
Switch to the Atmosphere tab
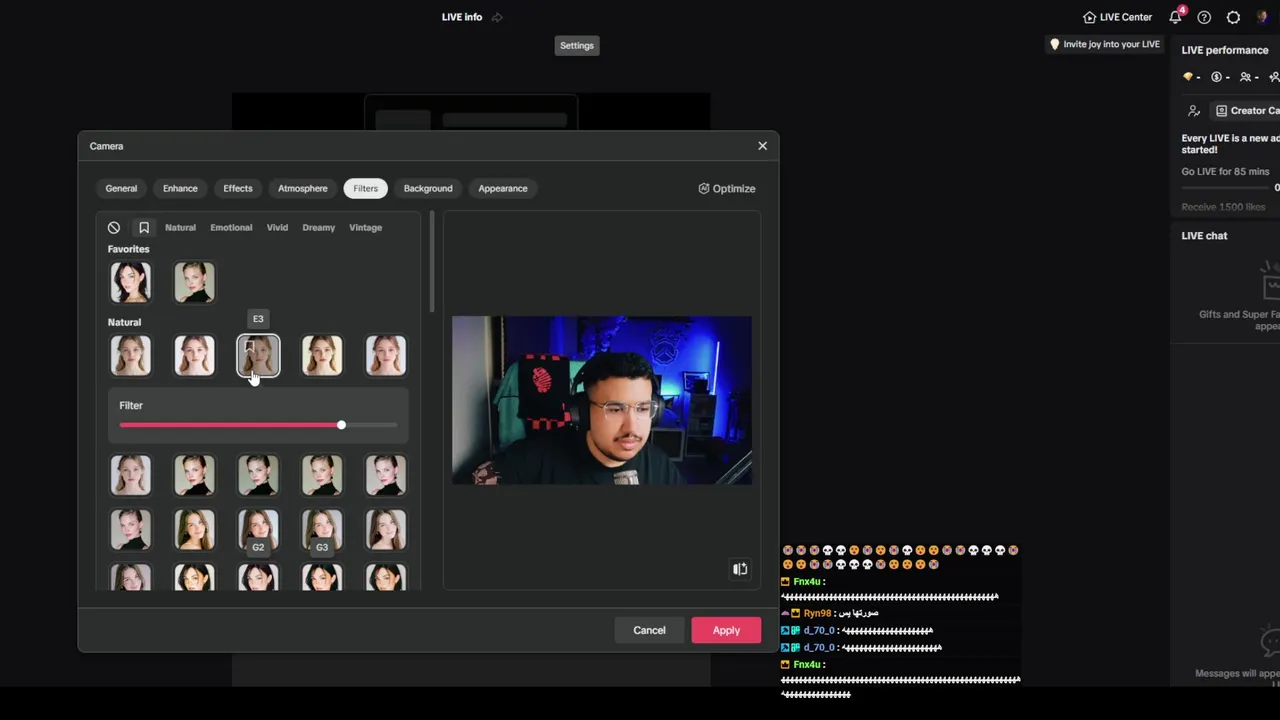303,188
